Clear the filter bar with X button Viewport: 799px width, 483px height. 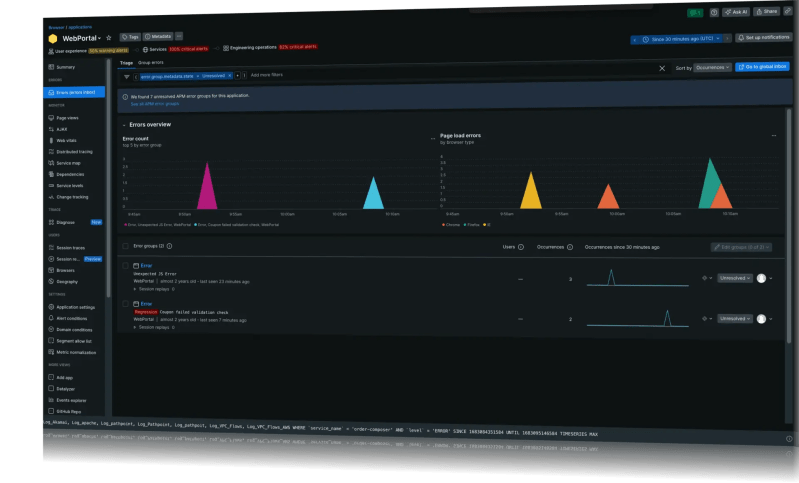point(662,68)
